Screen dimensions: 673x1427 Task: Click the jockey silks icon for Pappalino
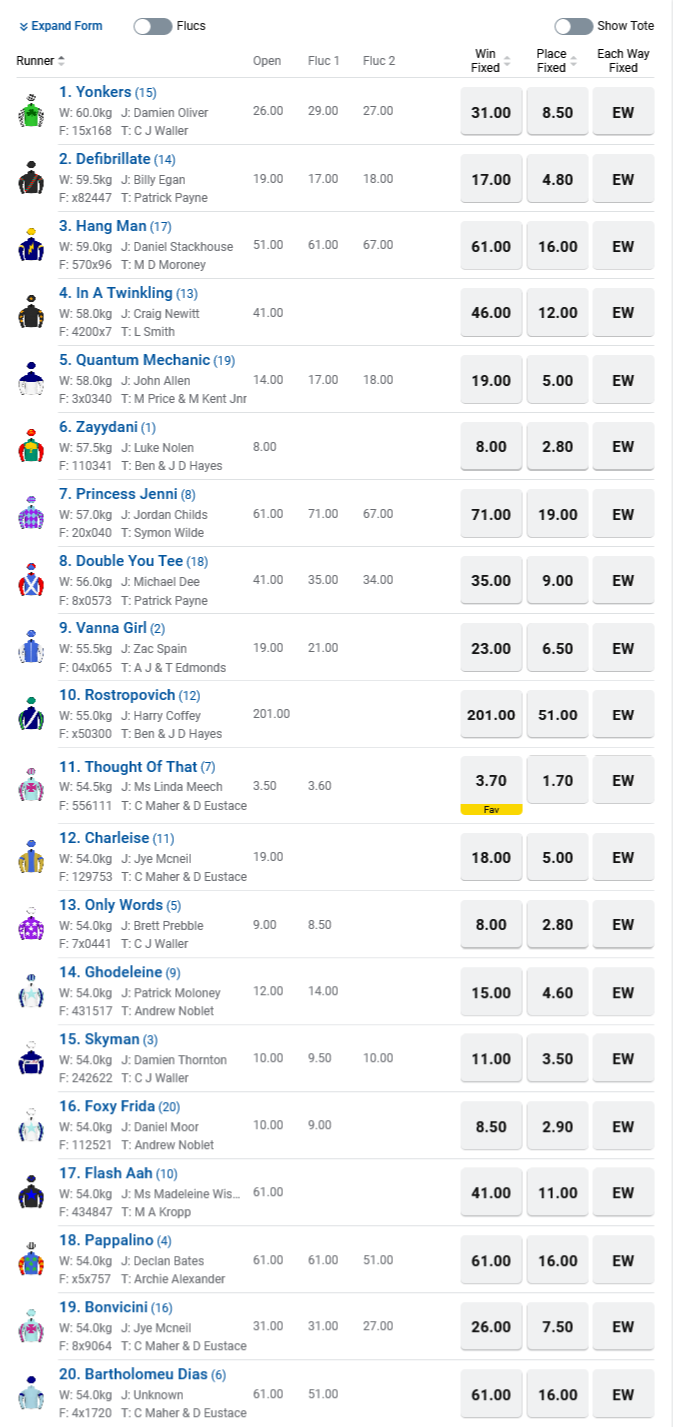pos(31,1259)
